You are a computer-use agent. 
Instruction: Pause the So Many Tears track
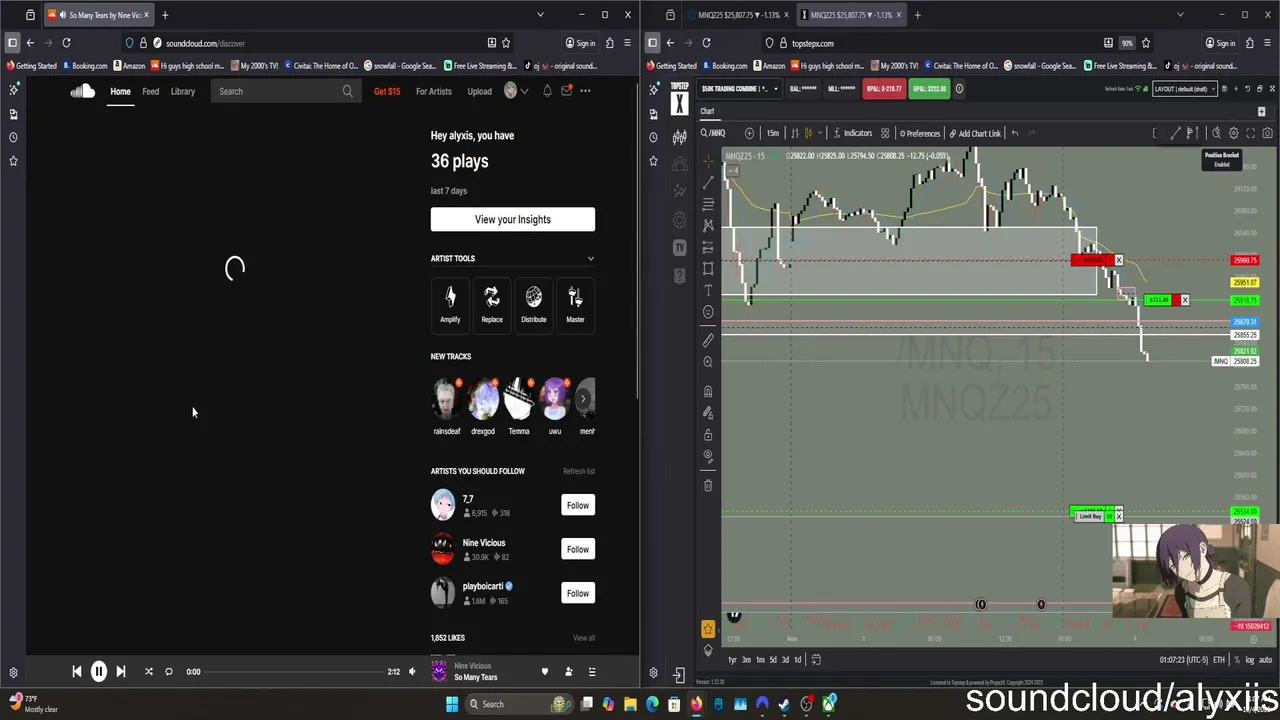pyautogui.click(x=99, y=672)
